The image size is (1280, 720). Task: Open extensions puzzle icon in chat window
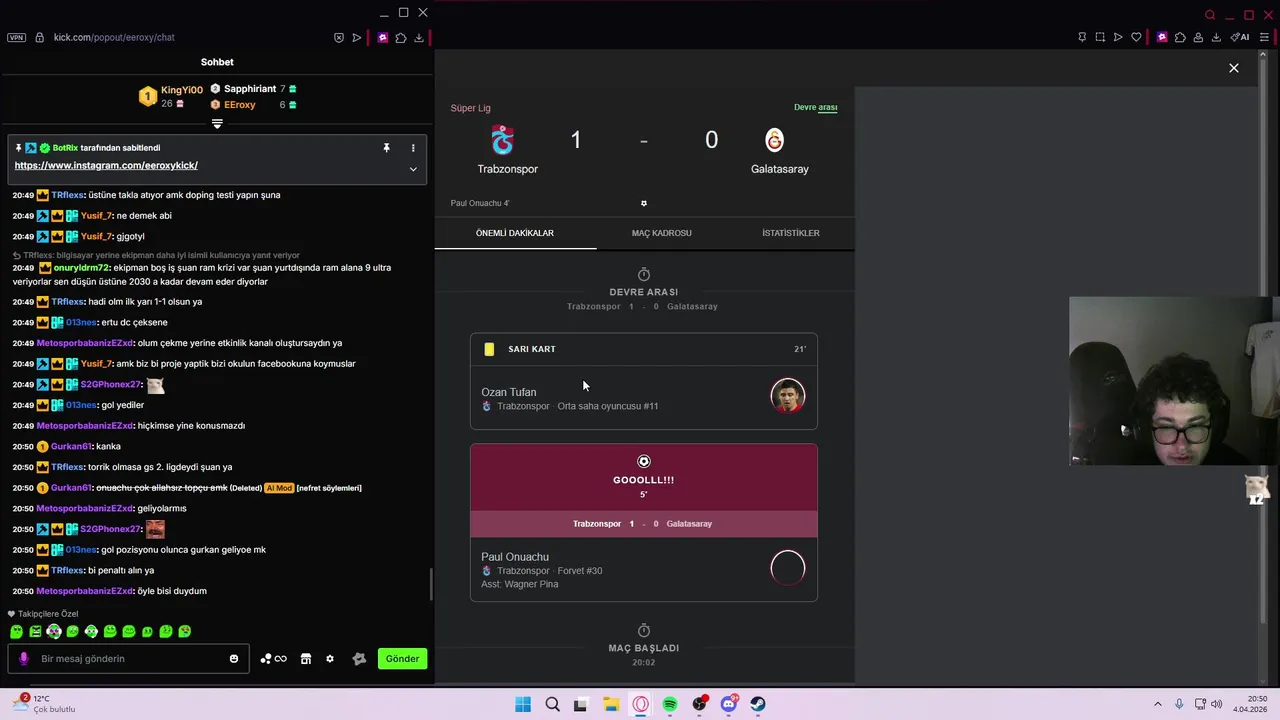coord(401,38)
